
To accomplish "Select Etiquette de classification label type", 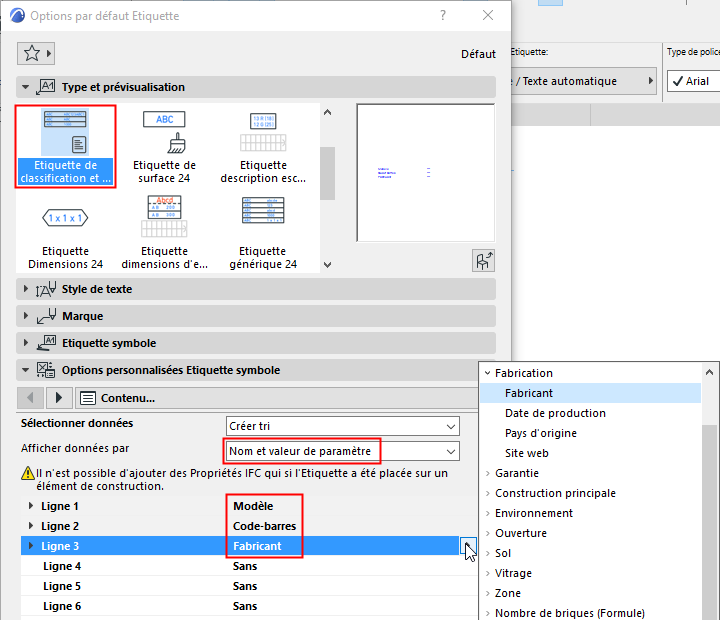I will click(x=65, y=146).
